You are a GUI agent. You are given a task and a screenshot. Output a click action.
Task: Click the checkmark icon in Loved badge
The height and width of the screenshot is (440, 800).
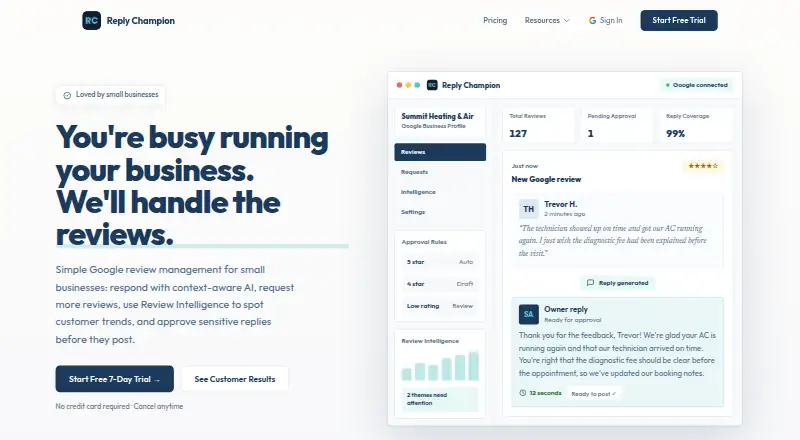coord(67,95)
